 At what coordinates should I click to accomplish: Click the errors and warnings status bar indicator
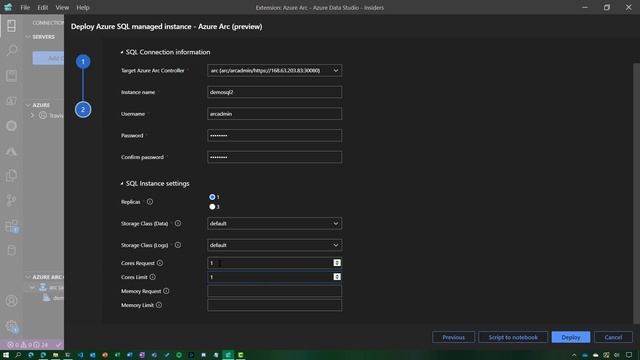pos(28,345)
